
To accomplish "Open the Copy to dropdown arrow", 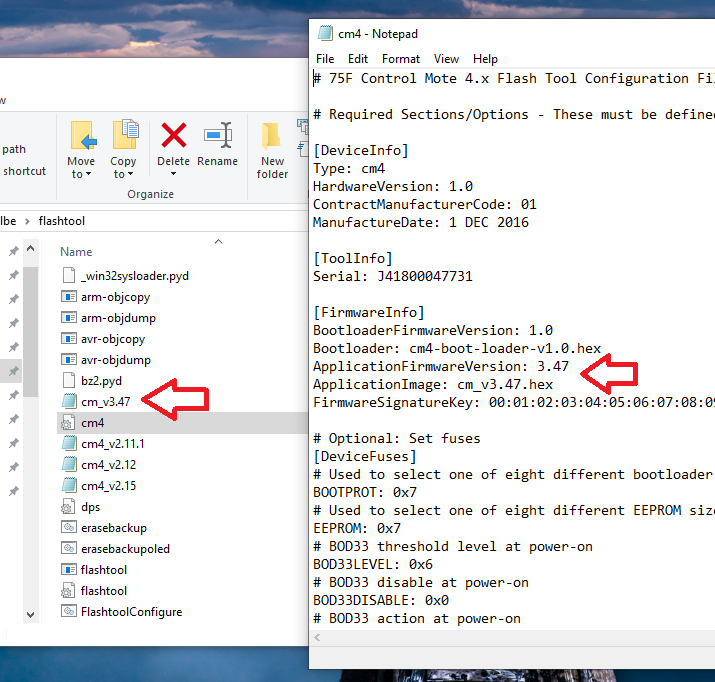I will point(130,174).
